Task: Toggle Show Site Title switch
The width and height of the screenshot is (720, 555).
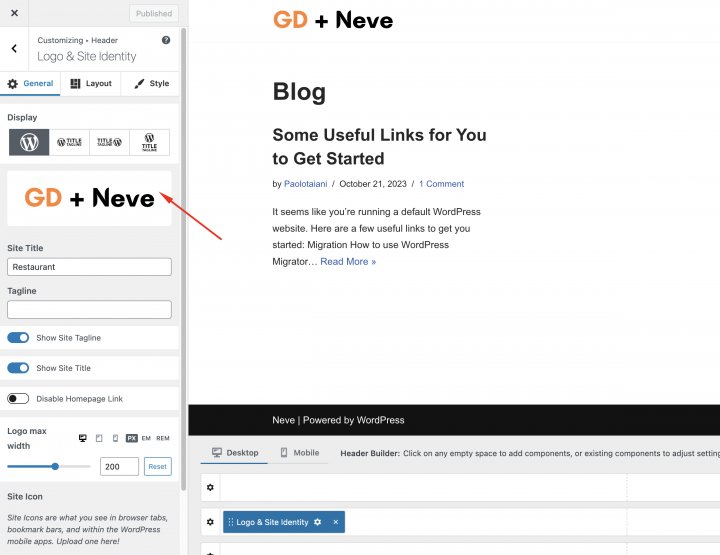Action: (18, 368)
